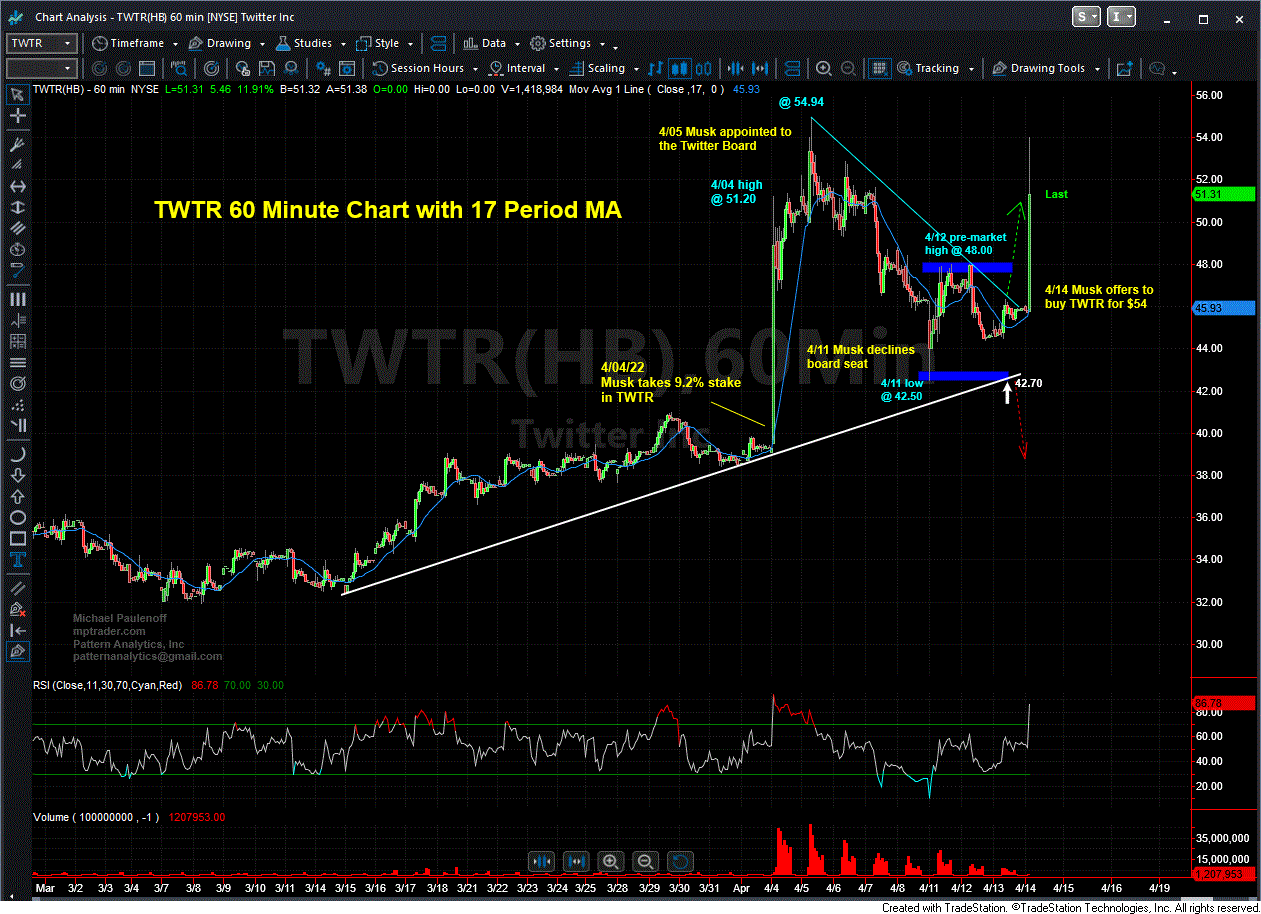This screenshot has height=914, width=1261.
Task: Click the Drawing Tools button
Action: pos(1038,68)
